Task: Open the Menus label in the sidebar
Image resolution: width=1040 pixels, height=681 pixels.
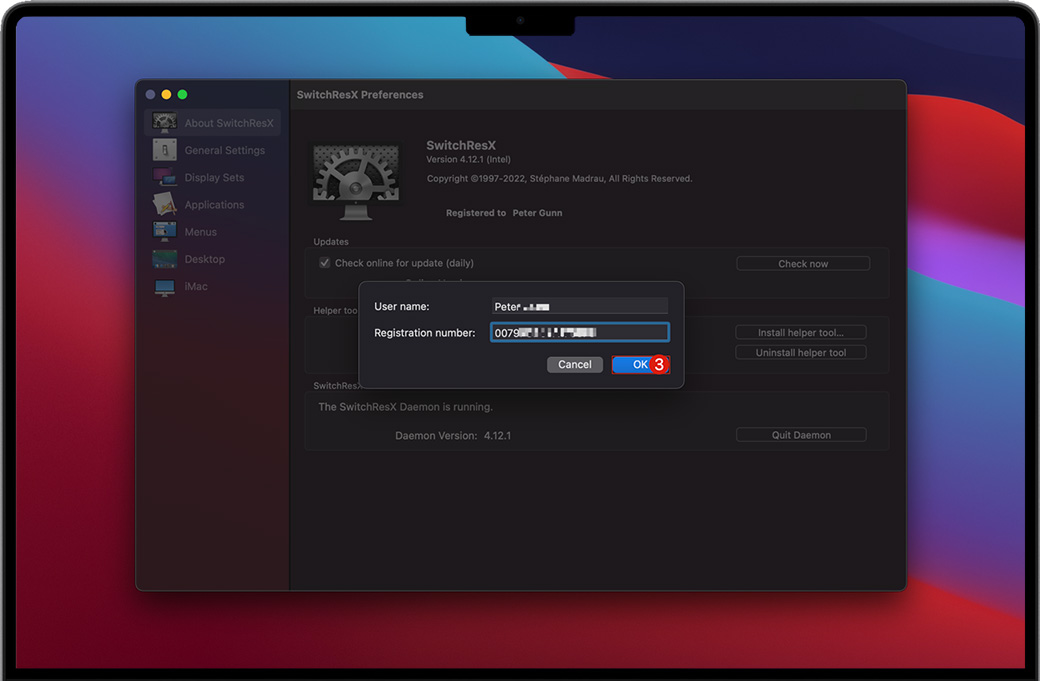Action: coord(200,232)
